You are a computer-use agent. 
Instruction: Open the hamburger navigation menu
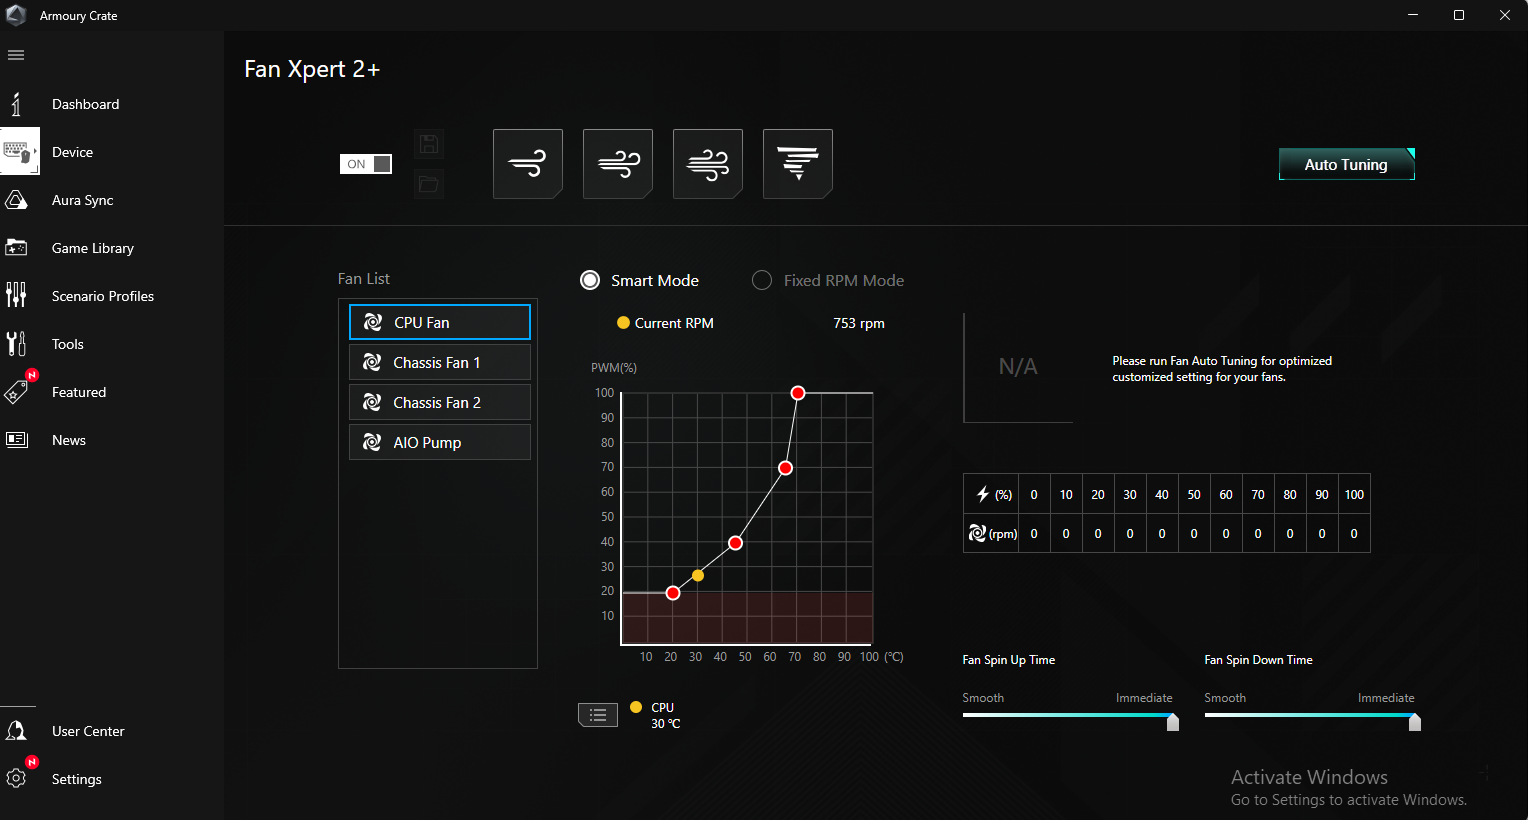tap(16, 55)
